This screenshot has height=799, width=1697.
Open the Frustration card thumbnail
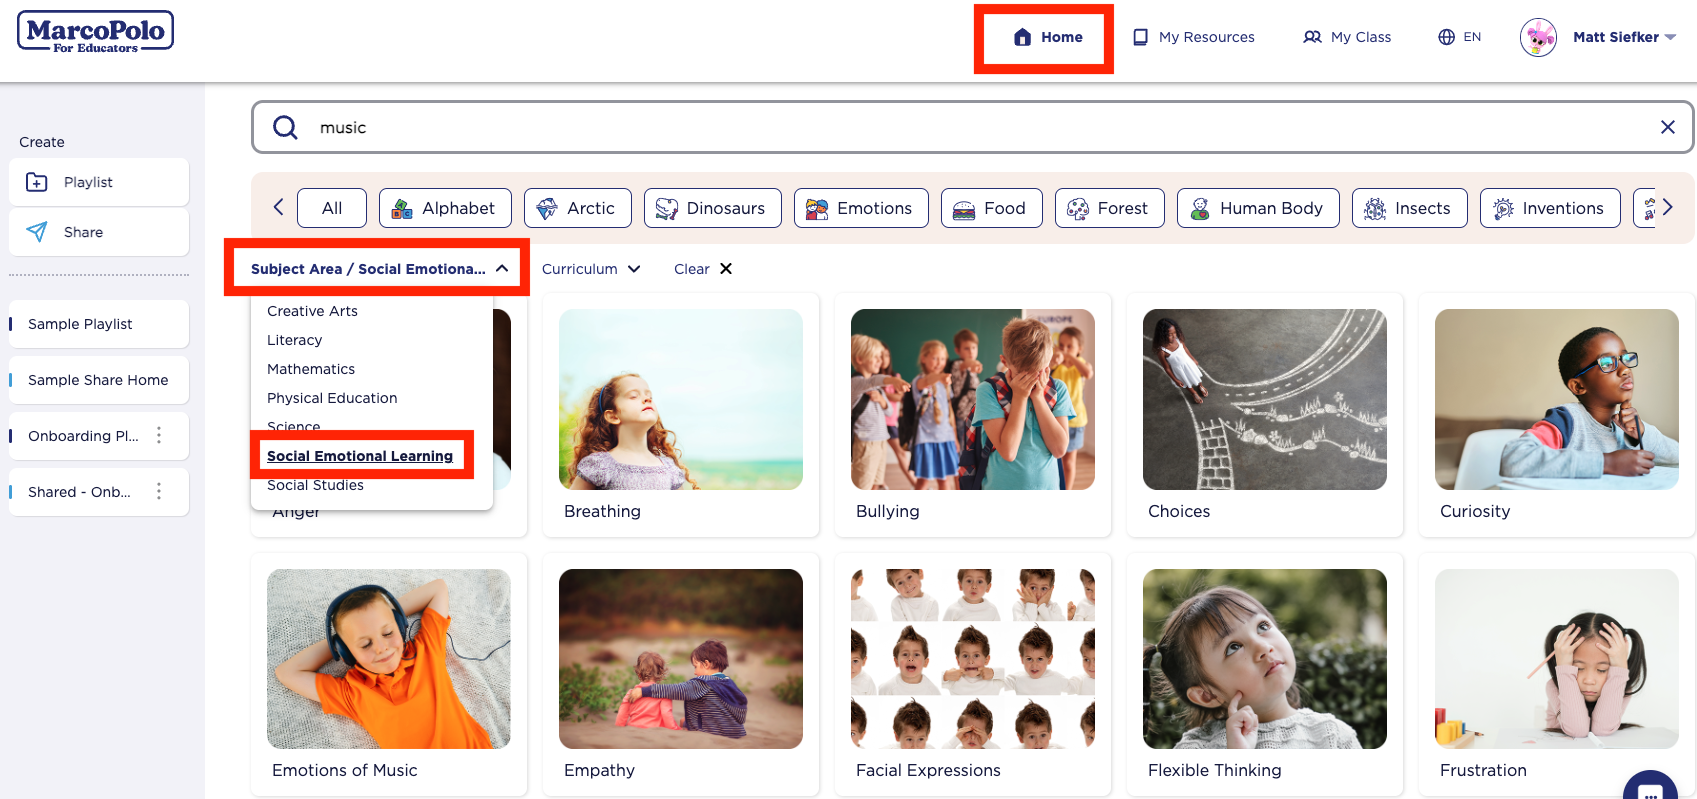tap(1557, 659)
